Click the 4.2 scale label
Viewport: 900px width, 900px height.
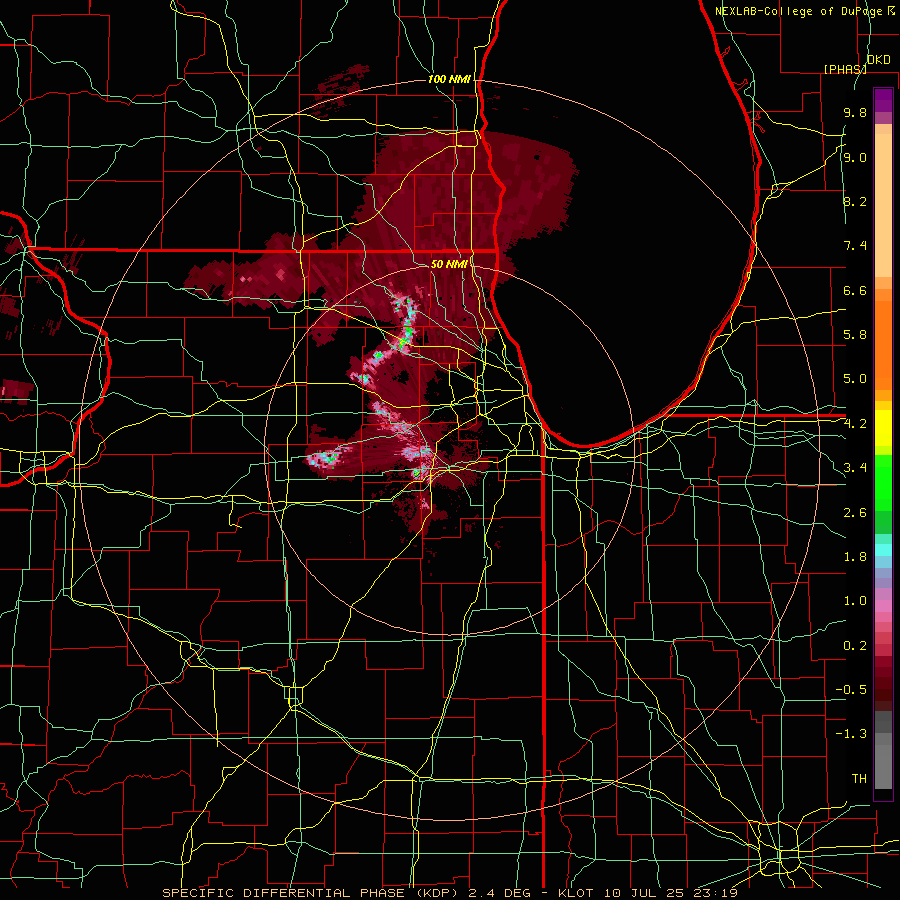tap(855, 424)
